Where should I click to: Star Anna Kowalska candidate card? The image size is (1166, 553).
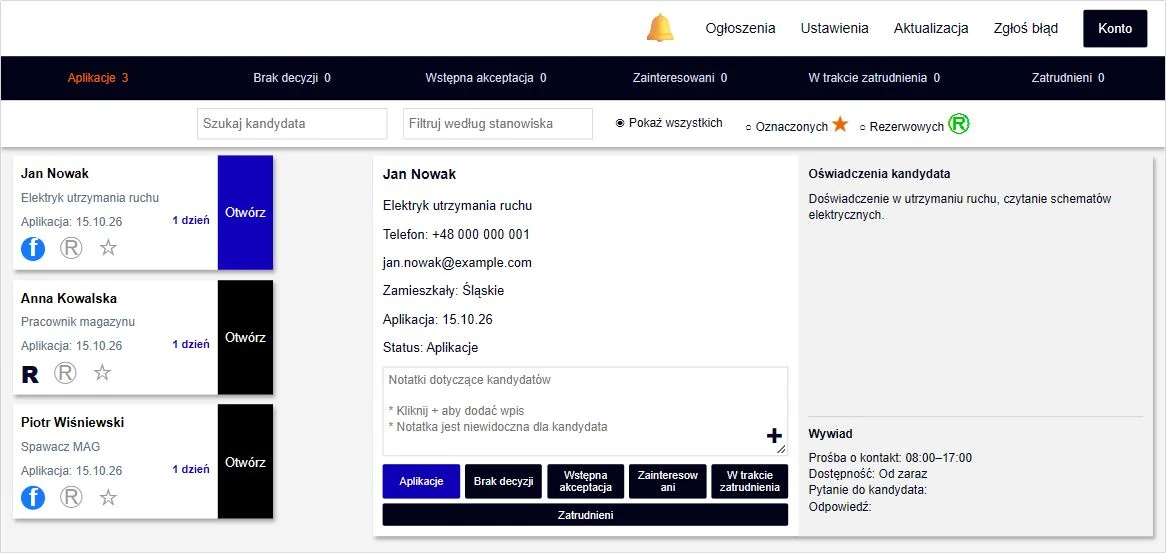point(103,372)
